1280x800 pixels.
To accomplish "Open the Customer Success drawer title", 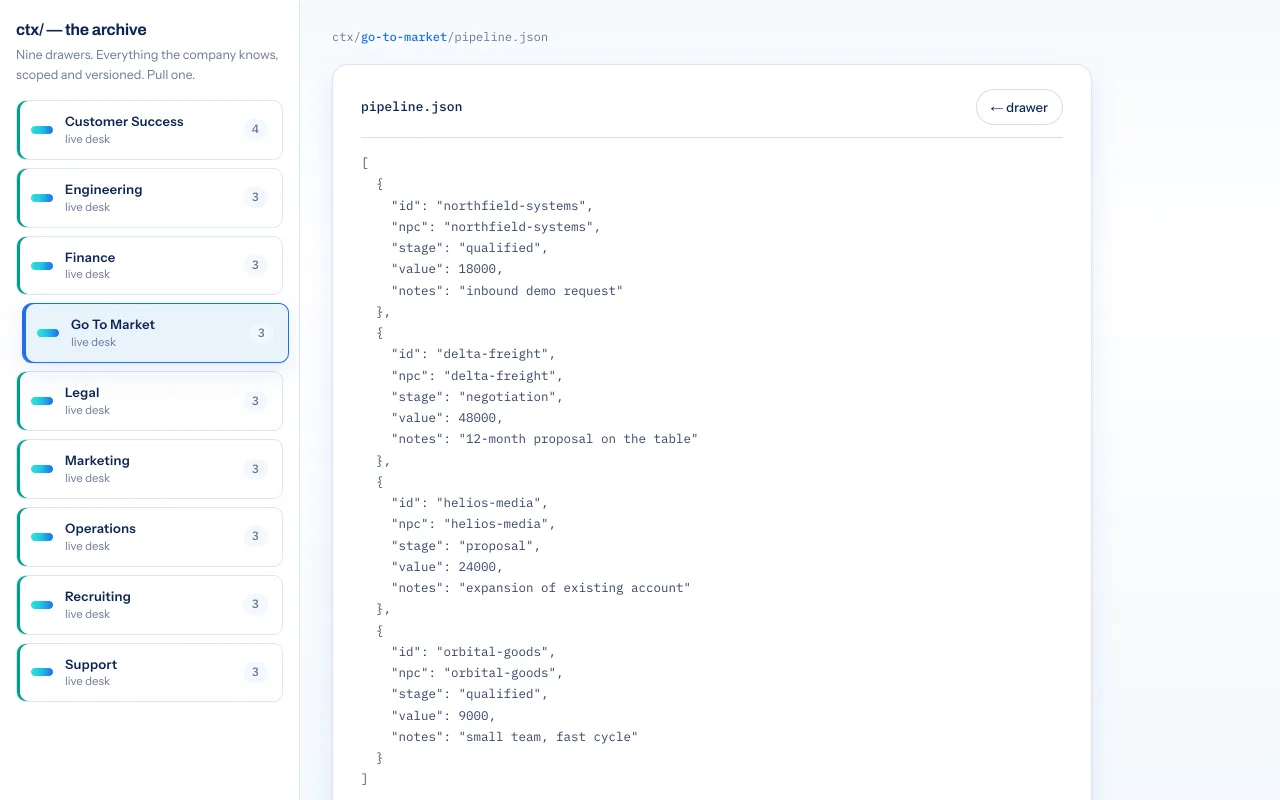I will [124, 122].
